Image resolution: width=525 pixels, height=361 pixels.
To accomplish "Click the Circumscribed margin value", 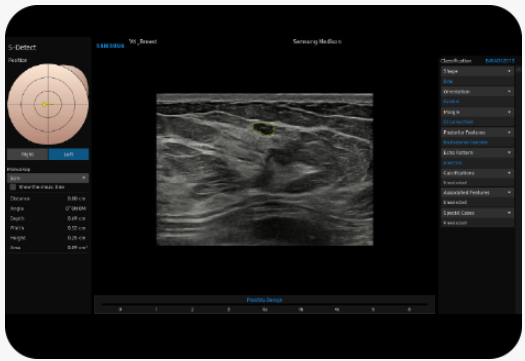I will click(458, 122).
